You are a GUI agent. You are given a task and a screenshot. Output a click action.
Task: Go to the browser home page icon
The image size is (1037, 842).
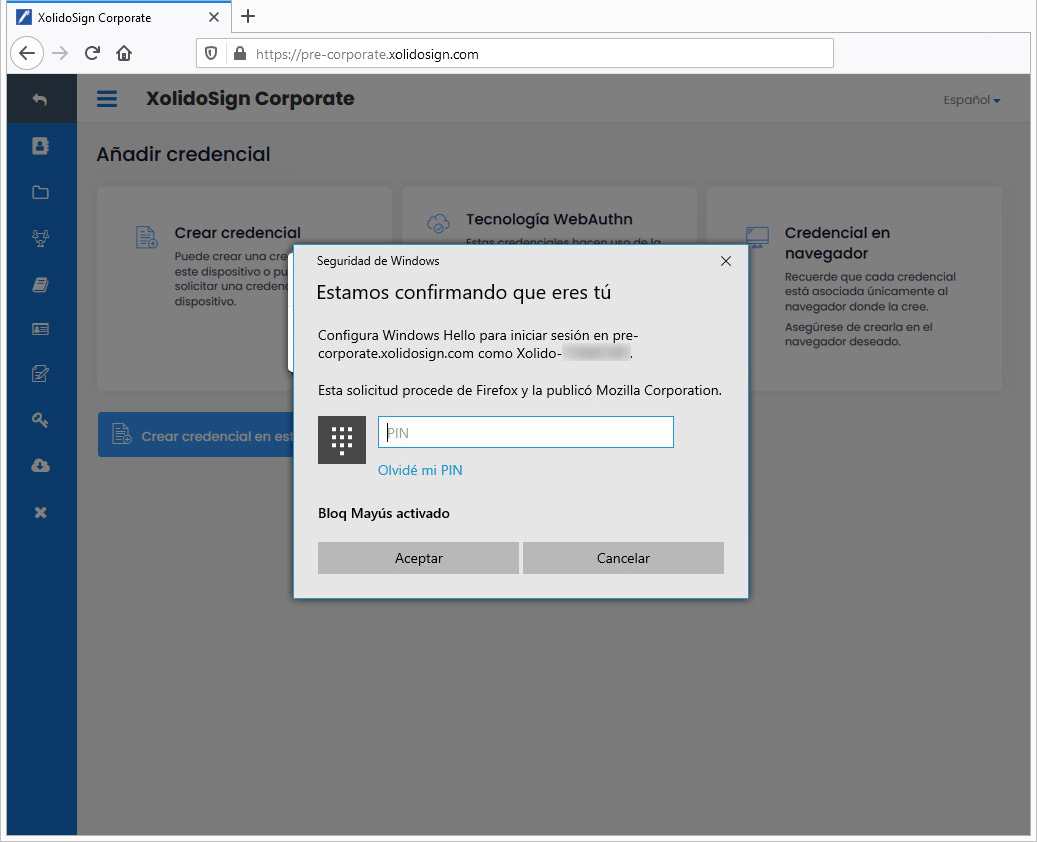tap(124, 53)
